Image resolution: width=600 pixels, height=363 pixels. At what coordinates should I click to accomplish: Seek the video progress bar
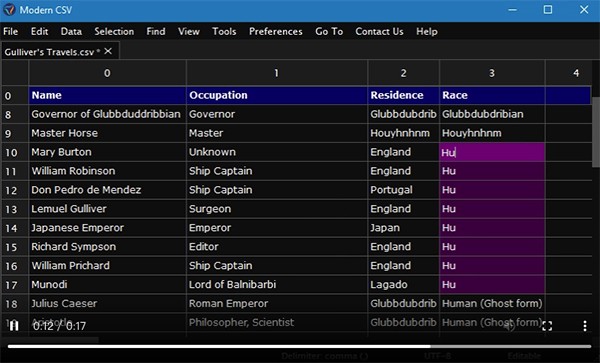(x=299, y=347)
